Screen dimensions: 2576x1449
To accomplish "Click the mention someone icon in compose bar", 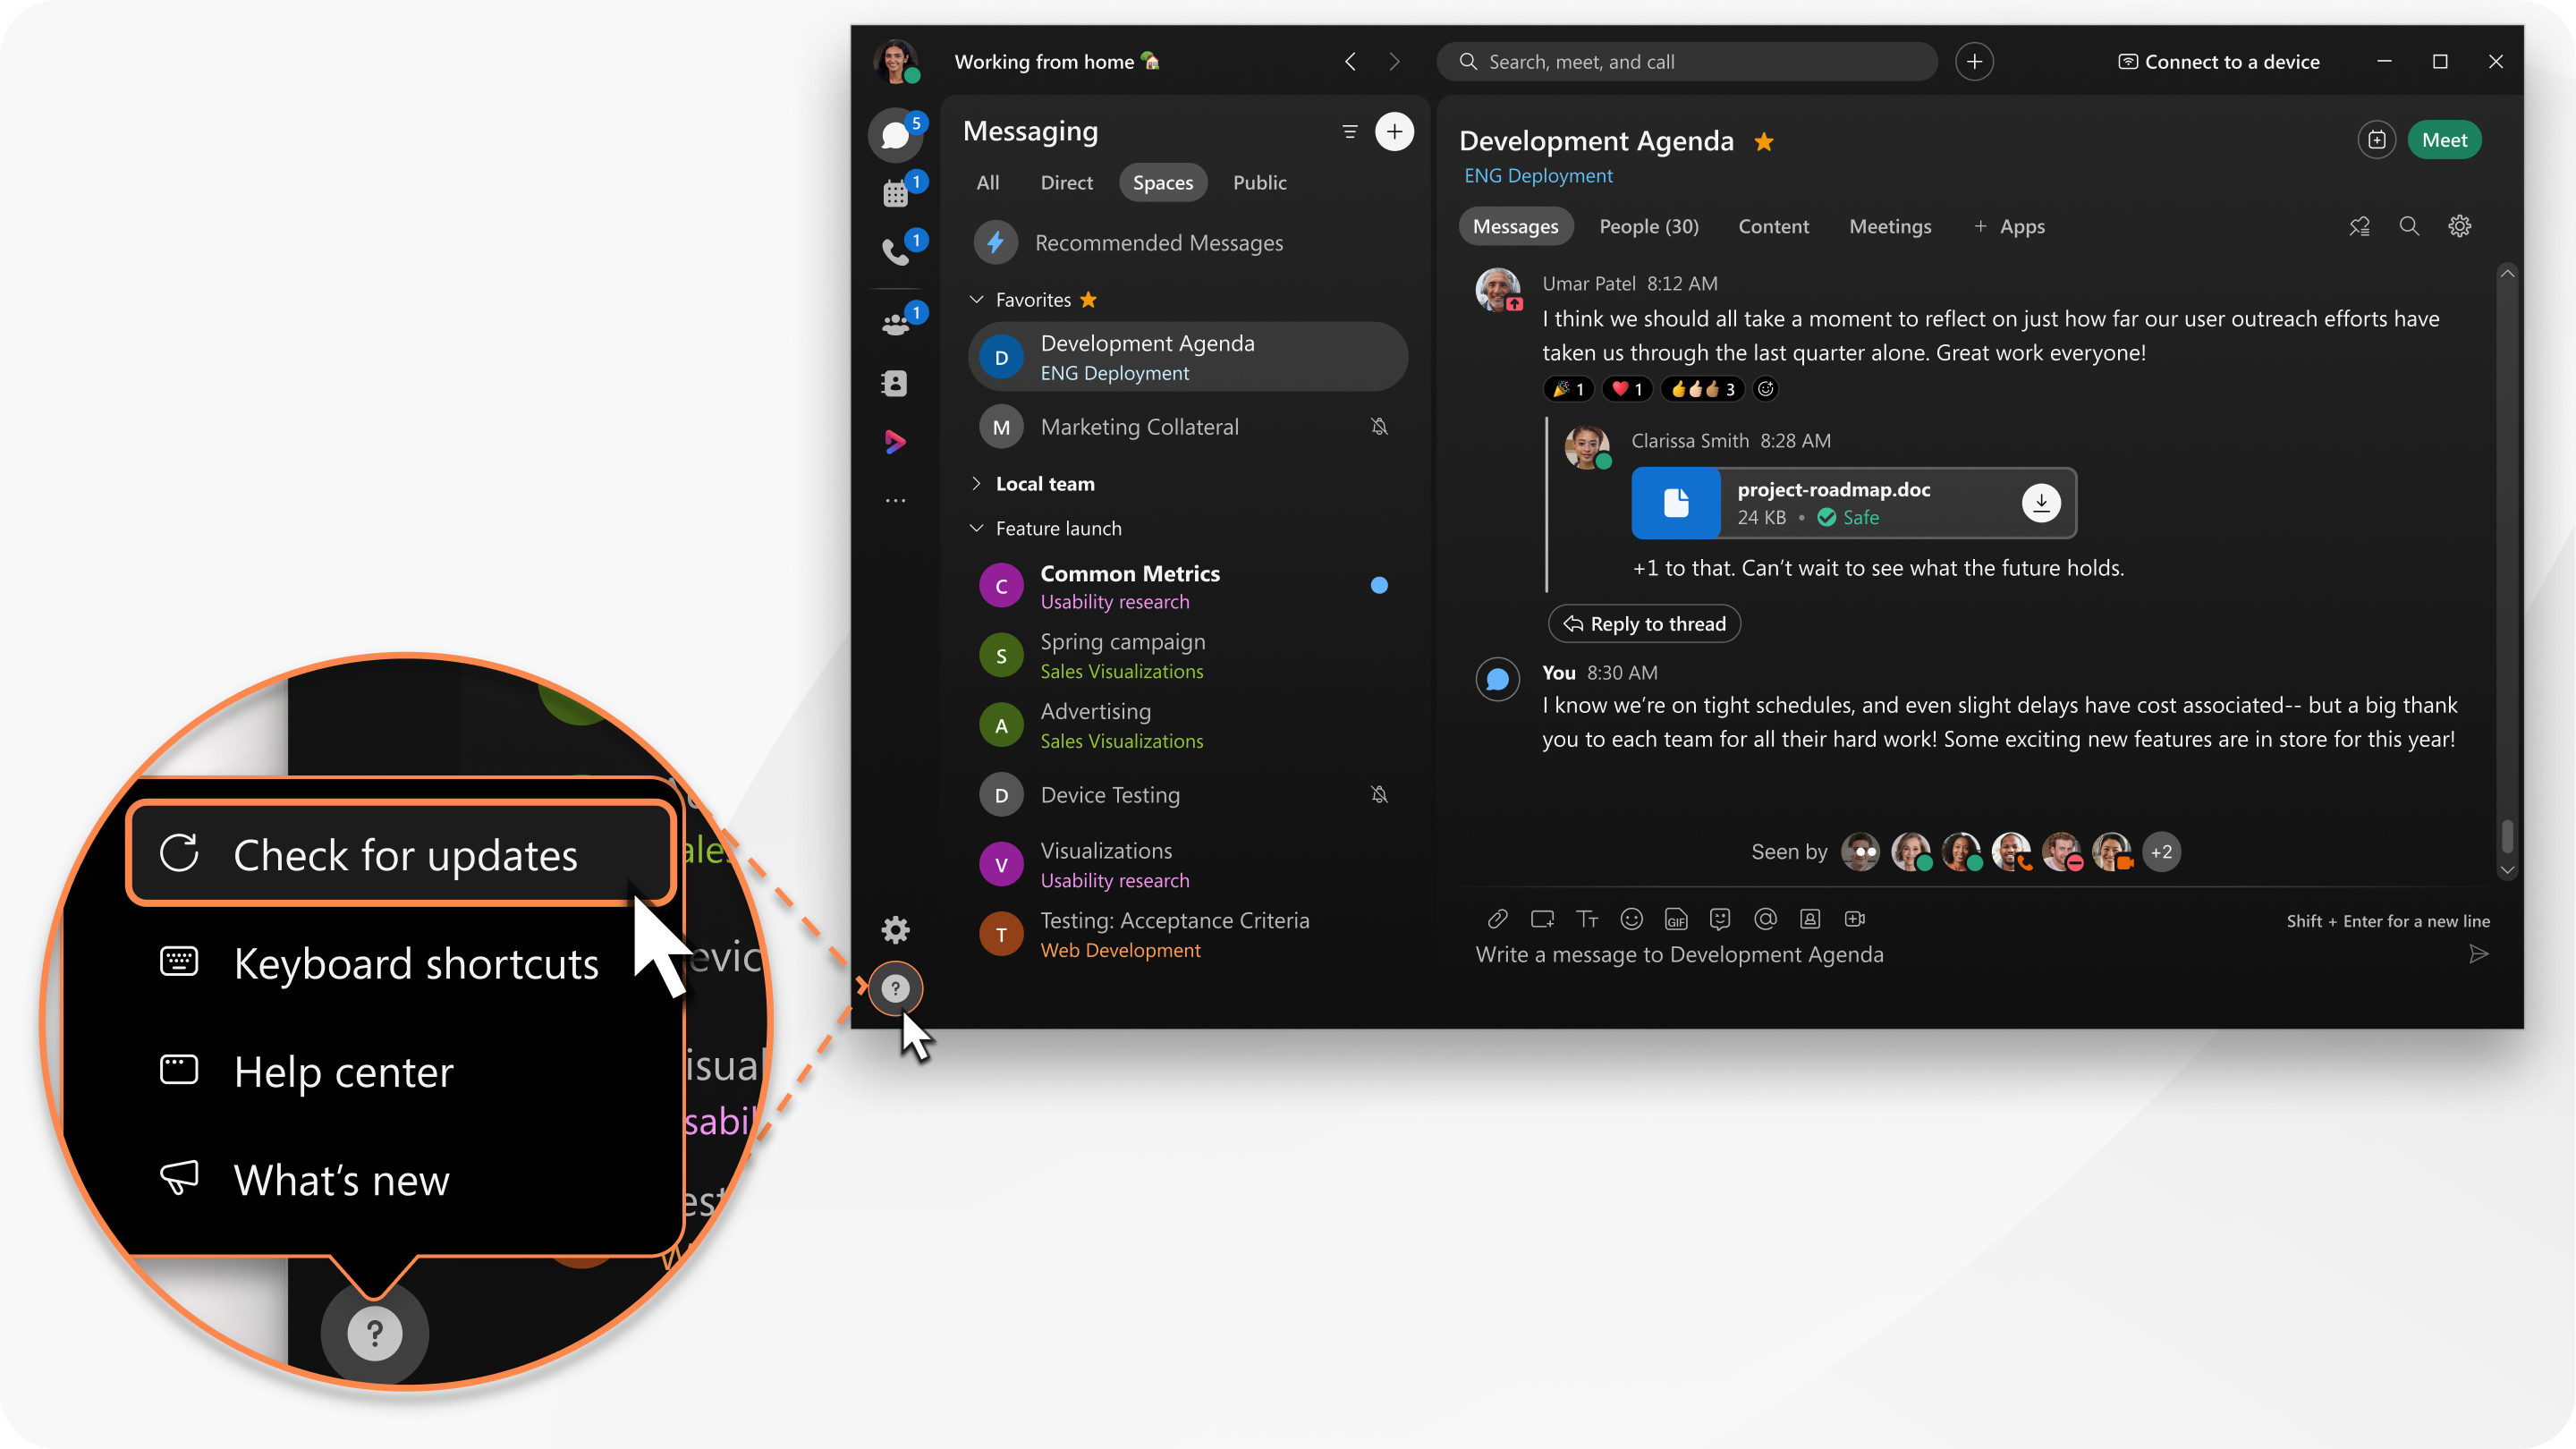I will pyautogui.click(x=1766, y=919).
